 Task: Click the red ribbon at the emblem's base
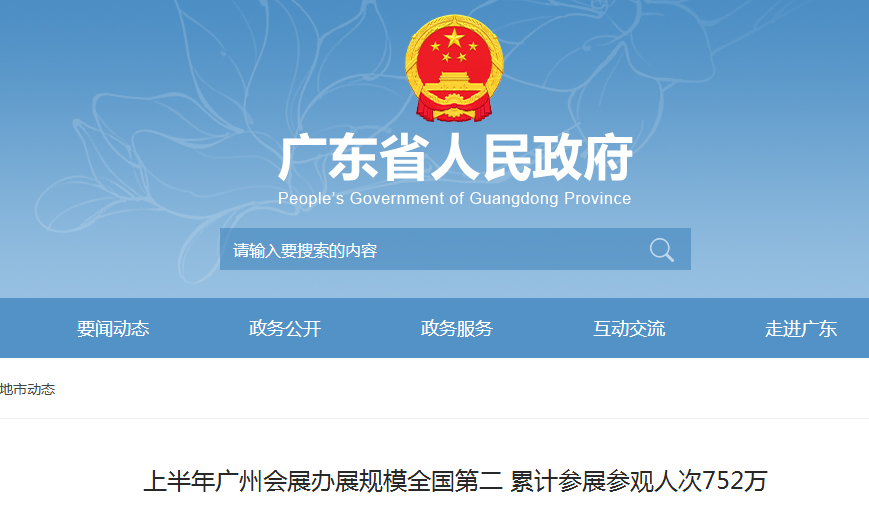coord(454,108)
